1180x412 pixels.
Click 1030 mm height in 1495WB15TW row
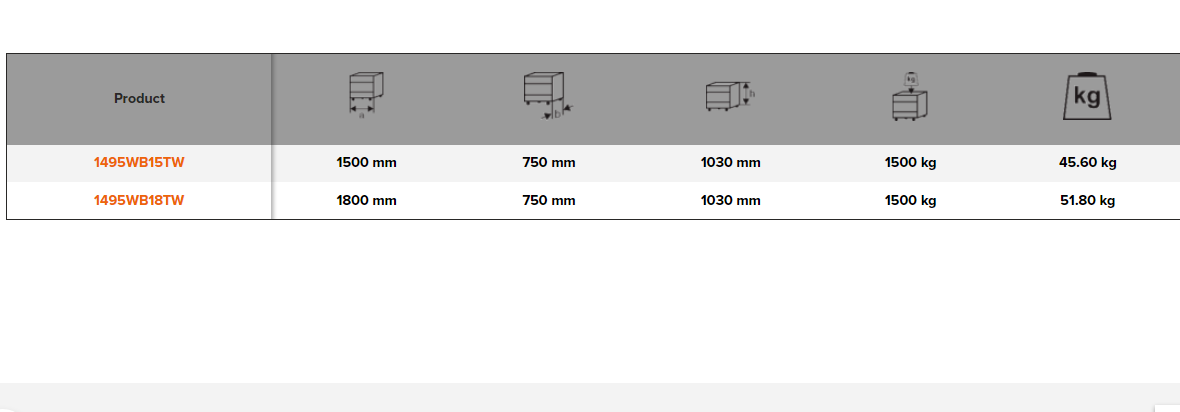[x=730, y=163]
